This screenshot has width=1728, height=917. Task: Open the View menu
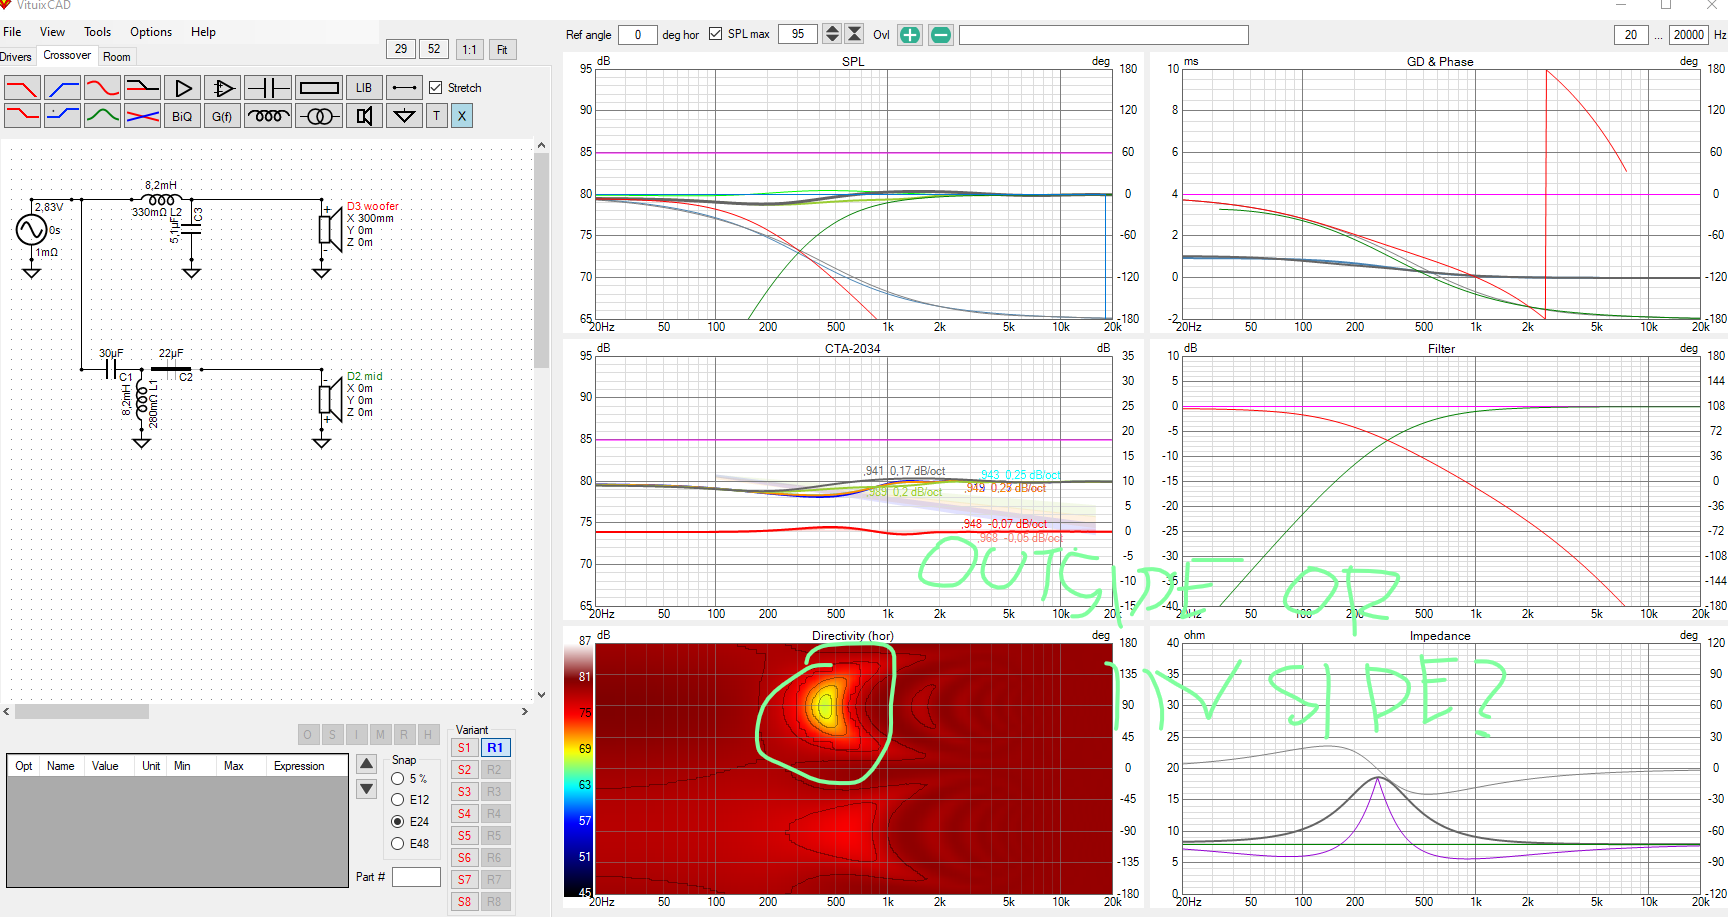pyautogui.click(x=52, y=32)
